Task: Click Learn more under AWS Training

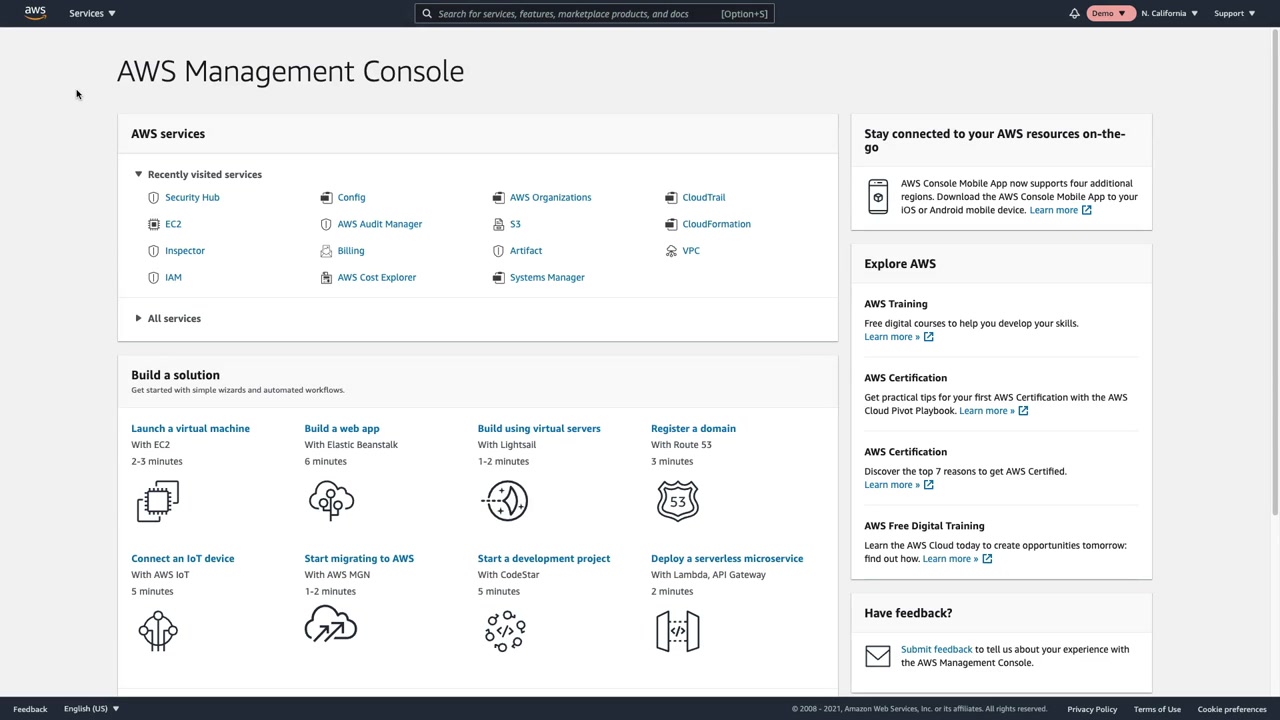Action: tap(899, 337)
